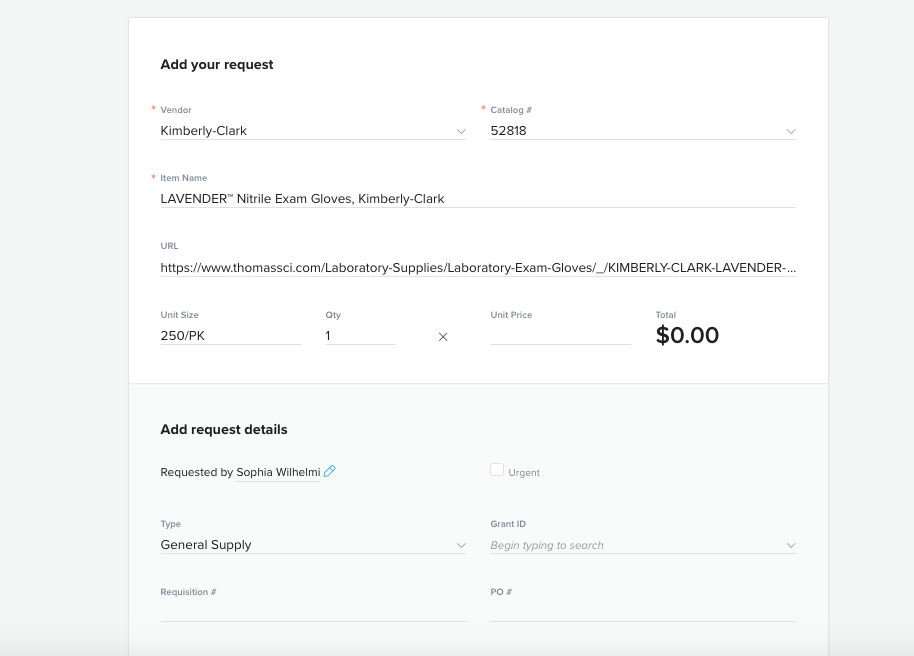Open the Grant ID dropdown arrow
The width and height of the screenshot is (914, 656).
point(791,545)
